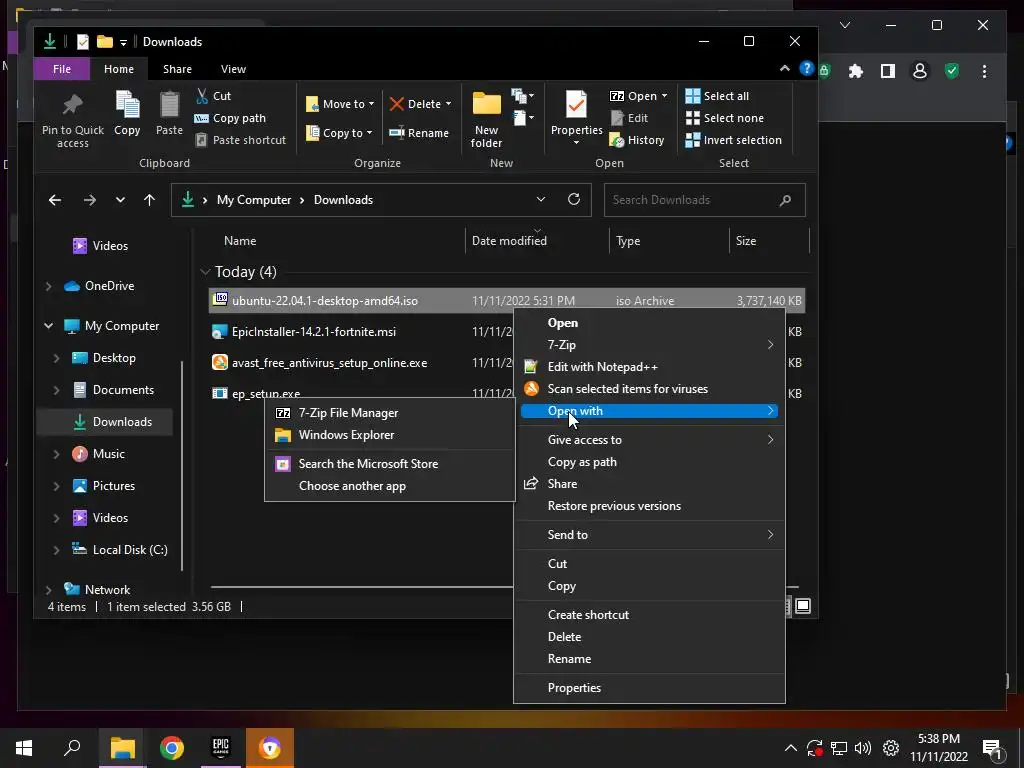This screenshot has height=768, width=1024.
Task: Select Choose another app
Action: click(x=390, y=486)
